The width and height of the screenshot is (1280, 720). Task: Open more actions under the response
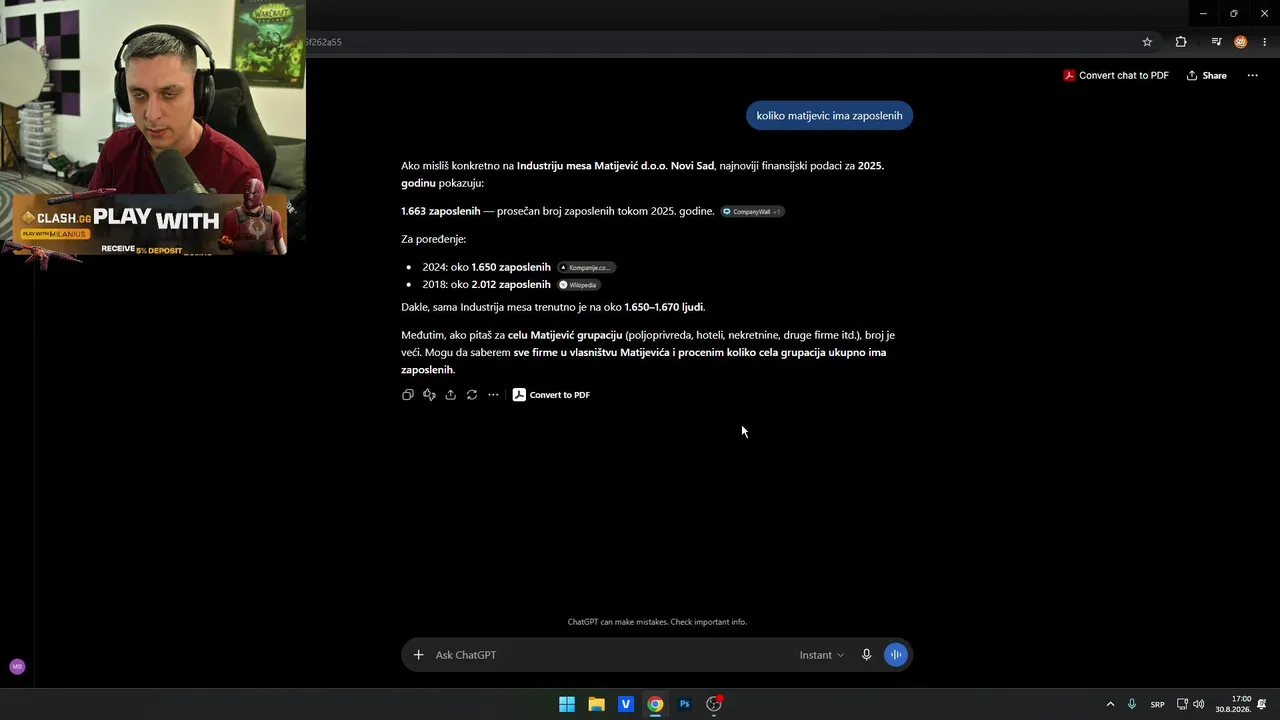coord(493,395)
